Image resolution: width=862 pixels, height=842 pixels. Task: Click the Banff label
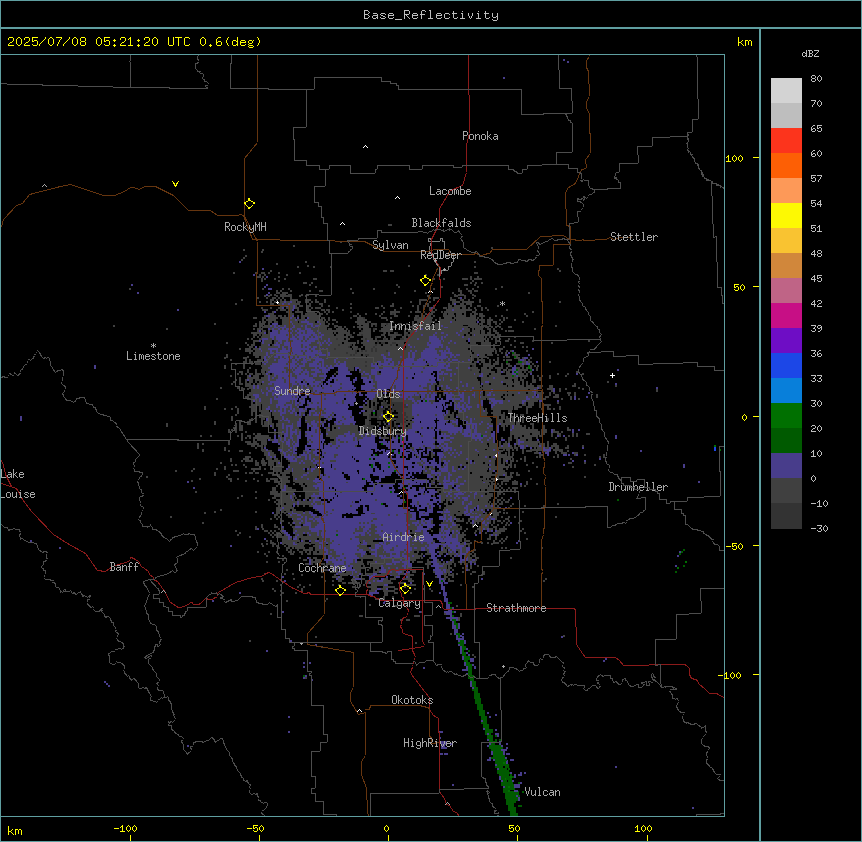click(124, 567)
